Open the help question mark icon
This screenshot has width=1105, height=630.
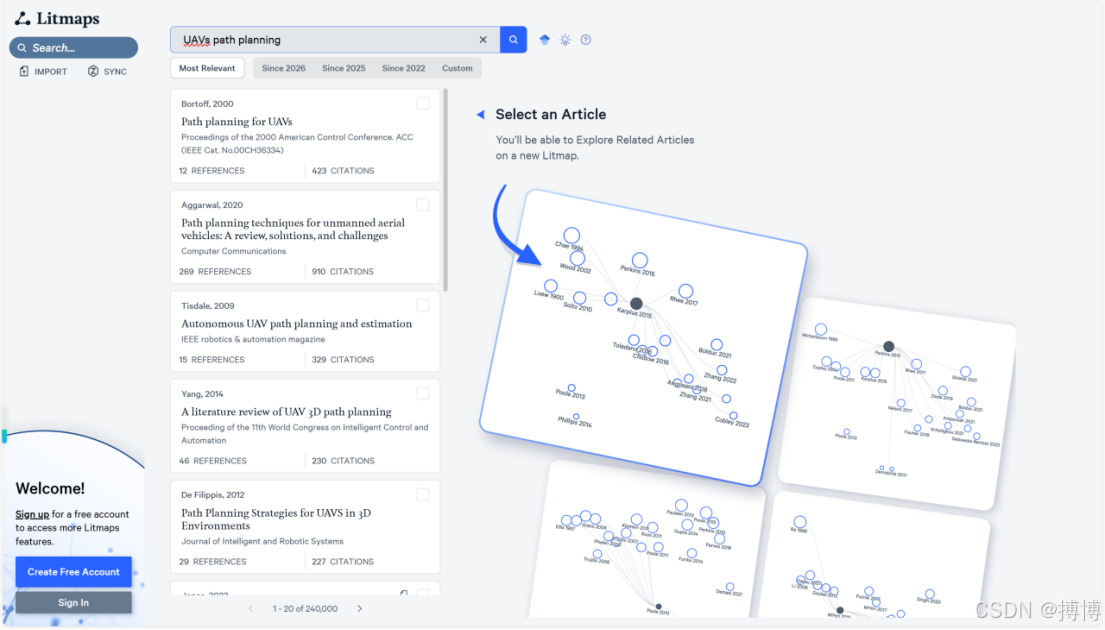586,39
